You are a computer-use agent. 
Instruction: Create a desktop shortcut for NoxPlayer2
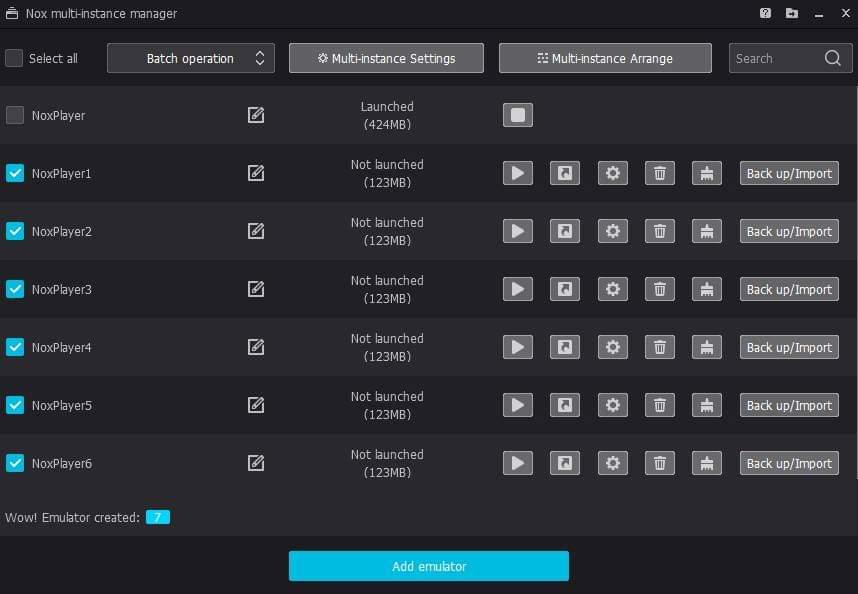click(x=564, y=231)
